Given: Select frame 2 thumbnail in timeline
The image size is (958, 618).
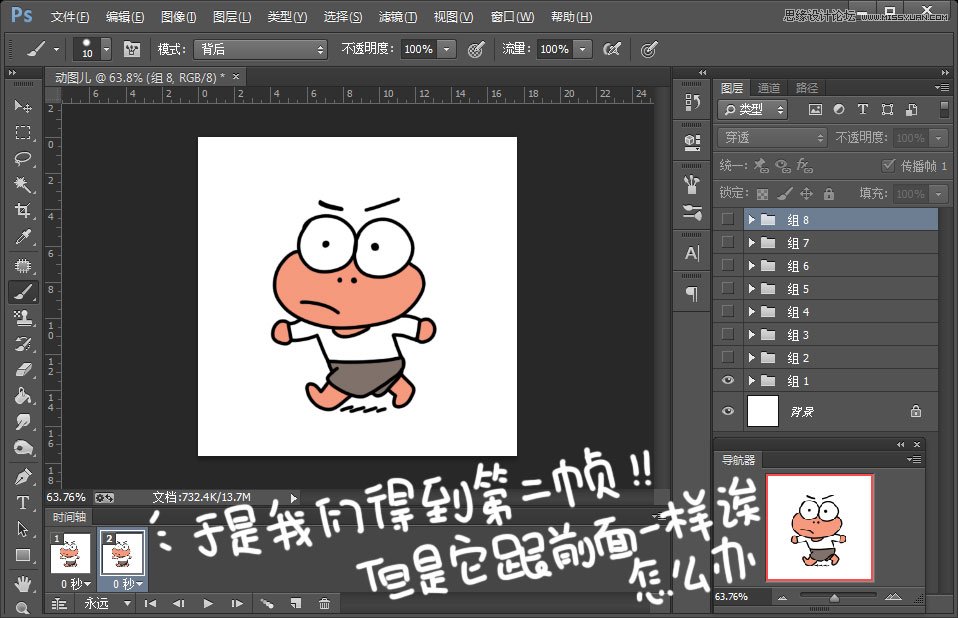Looking at the screenshot, I should (122, 553).
